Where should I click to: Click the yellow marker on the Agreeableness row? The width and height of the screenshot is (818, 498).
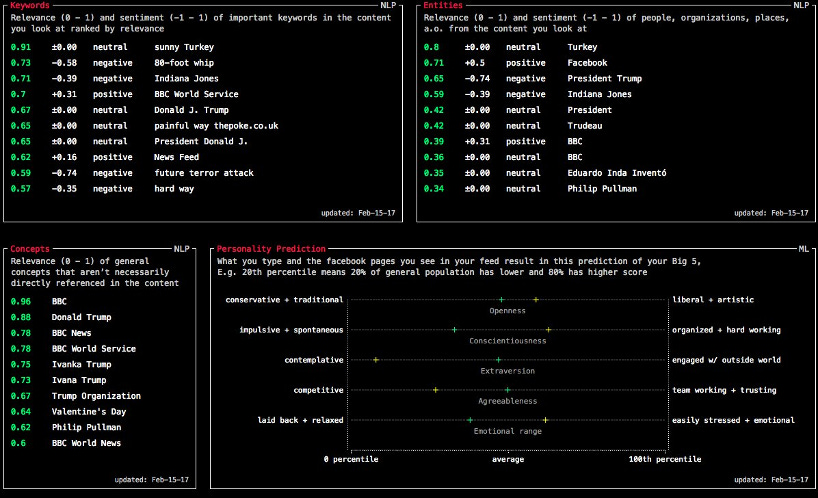(x=435, y=390)
